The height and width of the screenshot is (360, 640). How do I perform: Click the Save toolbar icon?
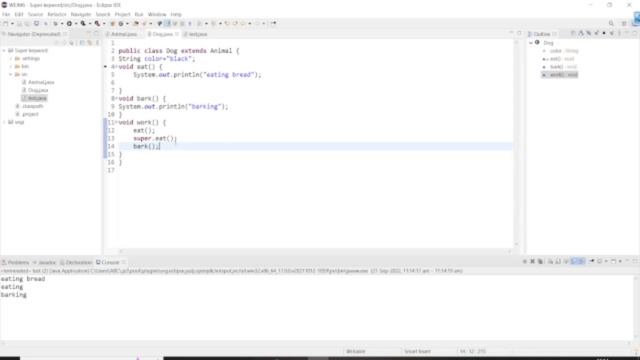click(x=19, y=24)
